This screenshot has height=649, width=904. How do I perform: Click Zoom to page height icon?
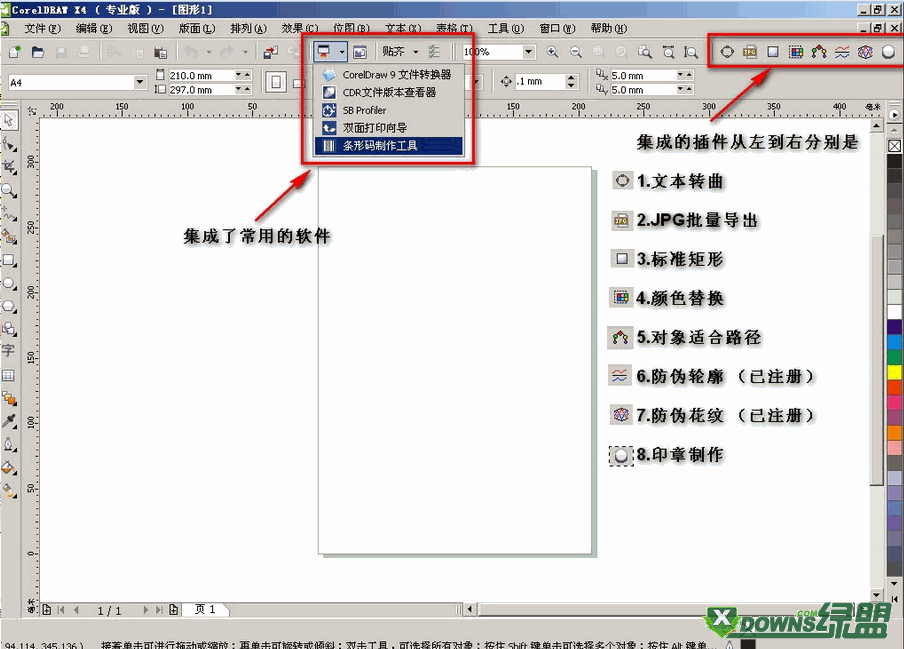click(691, 52)
